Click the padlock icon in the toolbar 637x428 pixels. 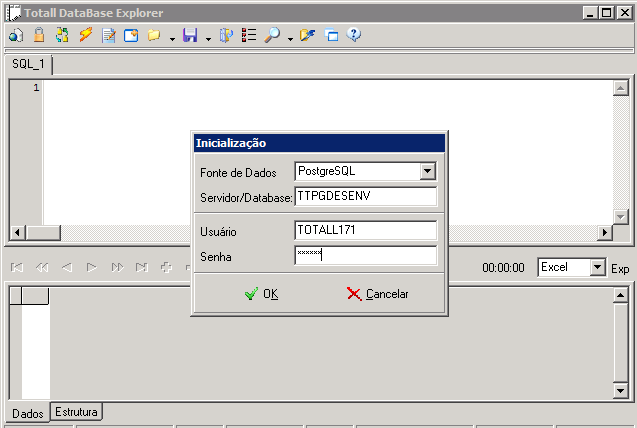pyautogui.click(x=39, y=35)
